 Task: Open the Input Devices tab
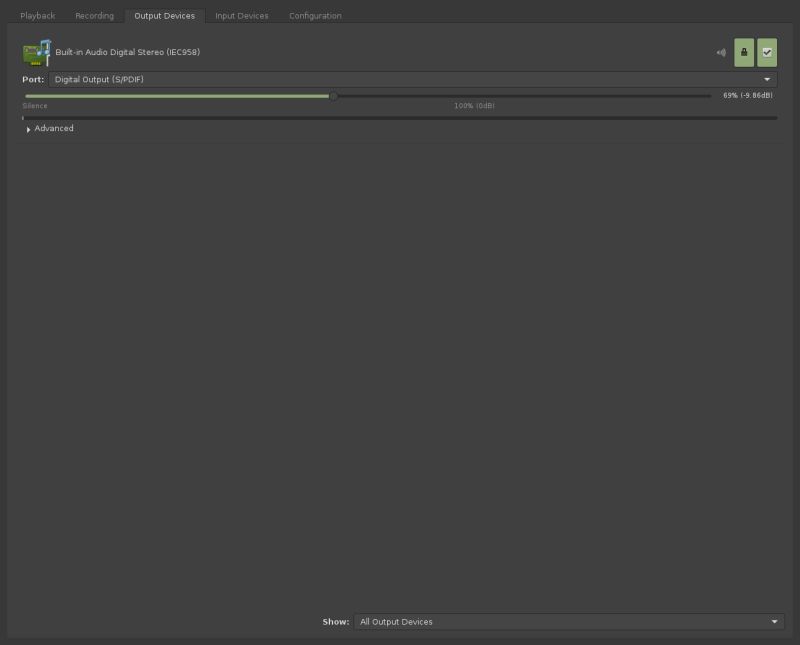(240, 16)
